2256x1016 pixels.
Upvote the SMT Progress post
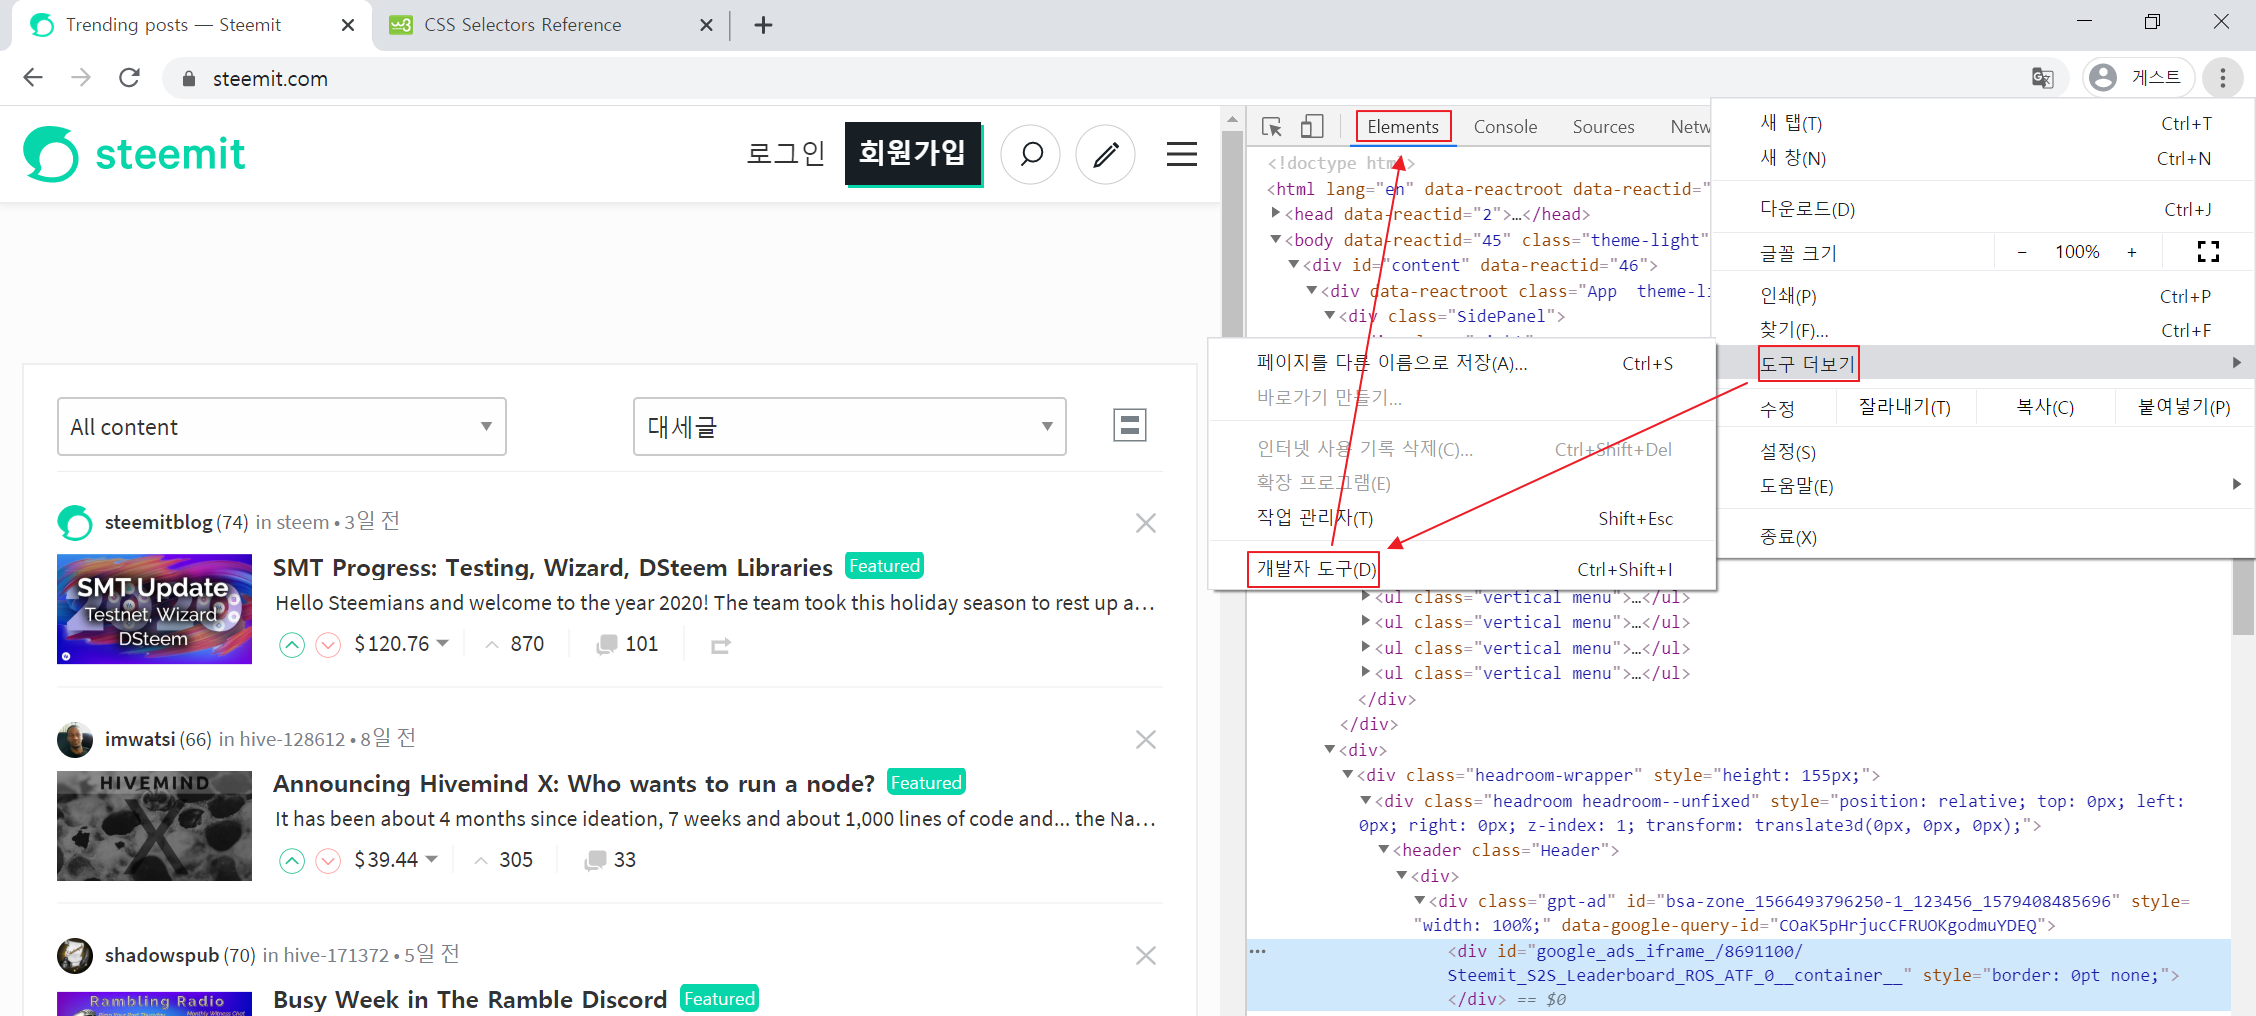291,645
